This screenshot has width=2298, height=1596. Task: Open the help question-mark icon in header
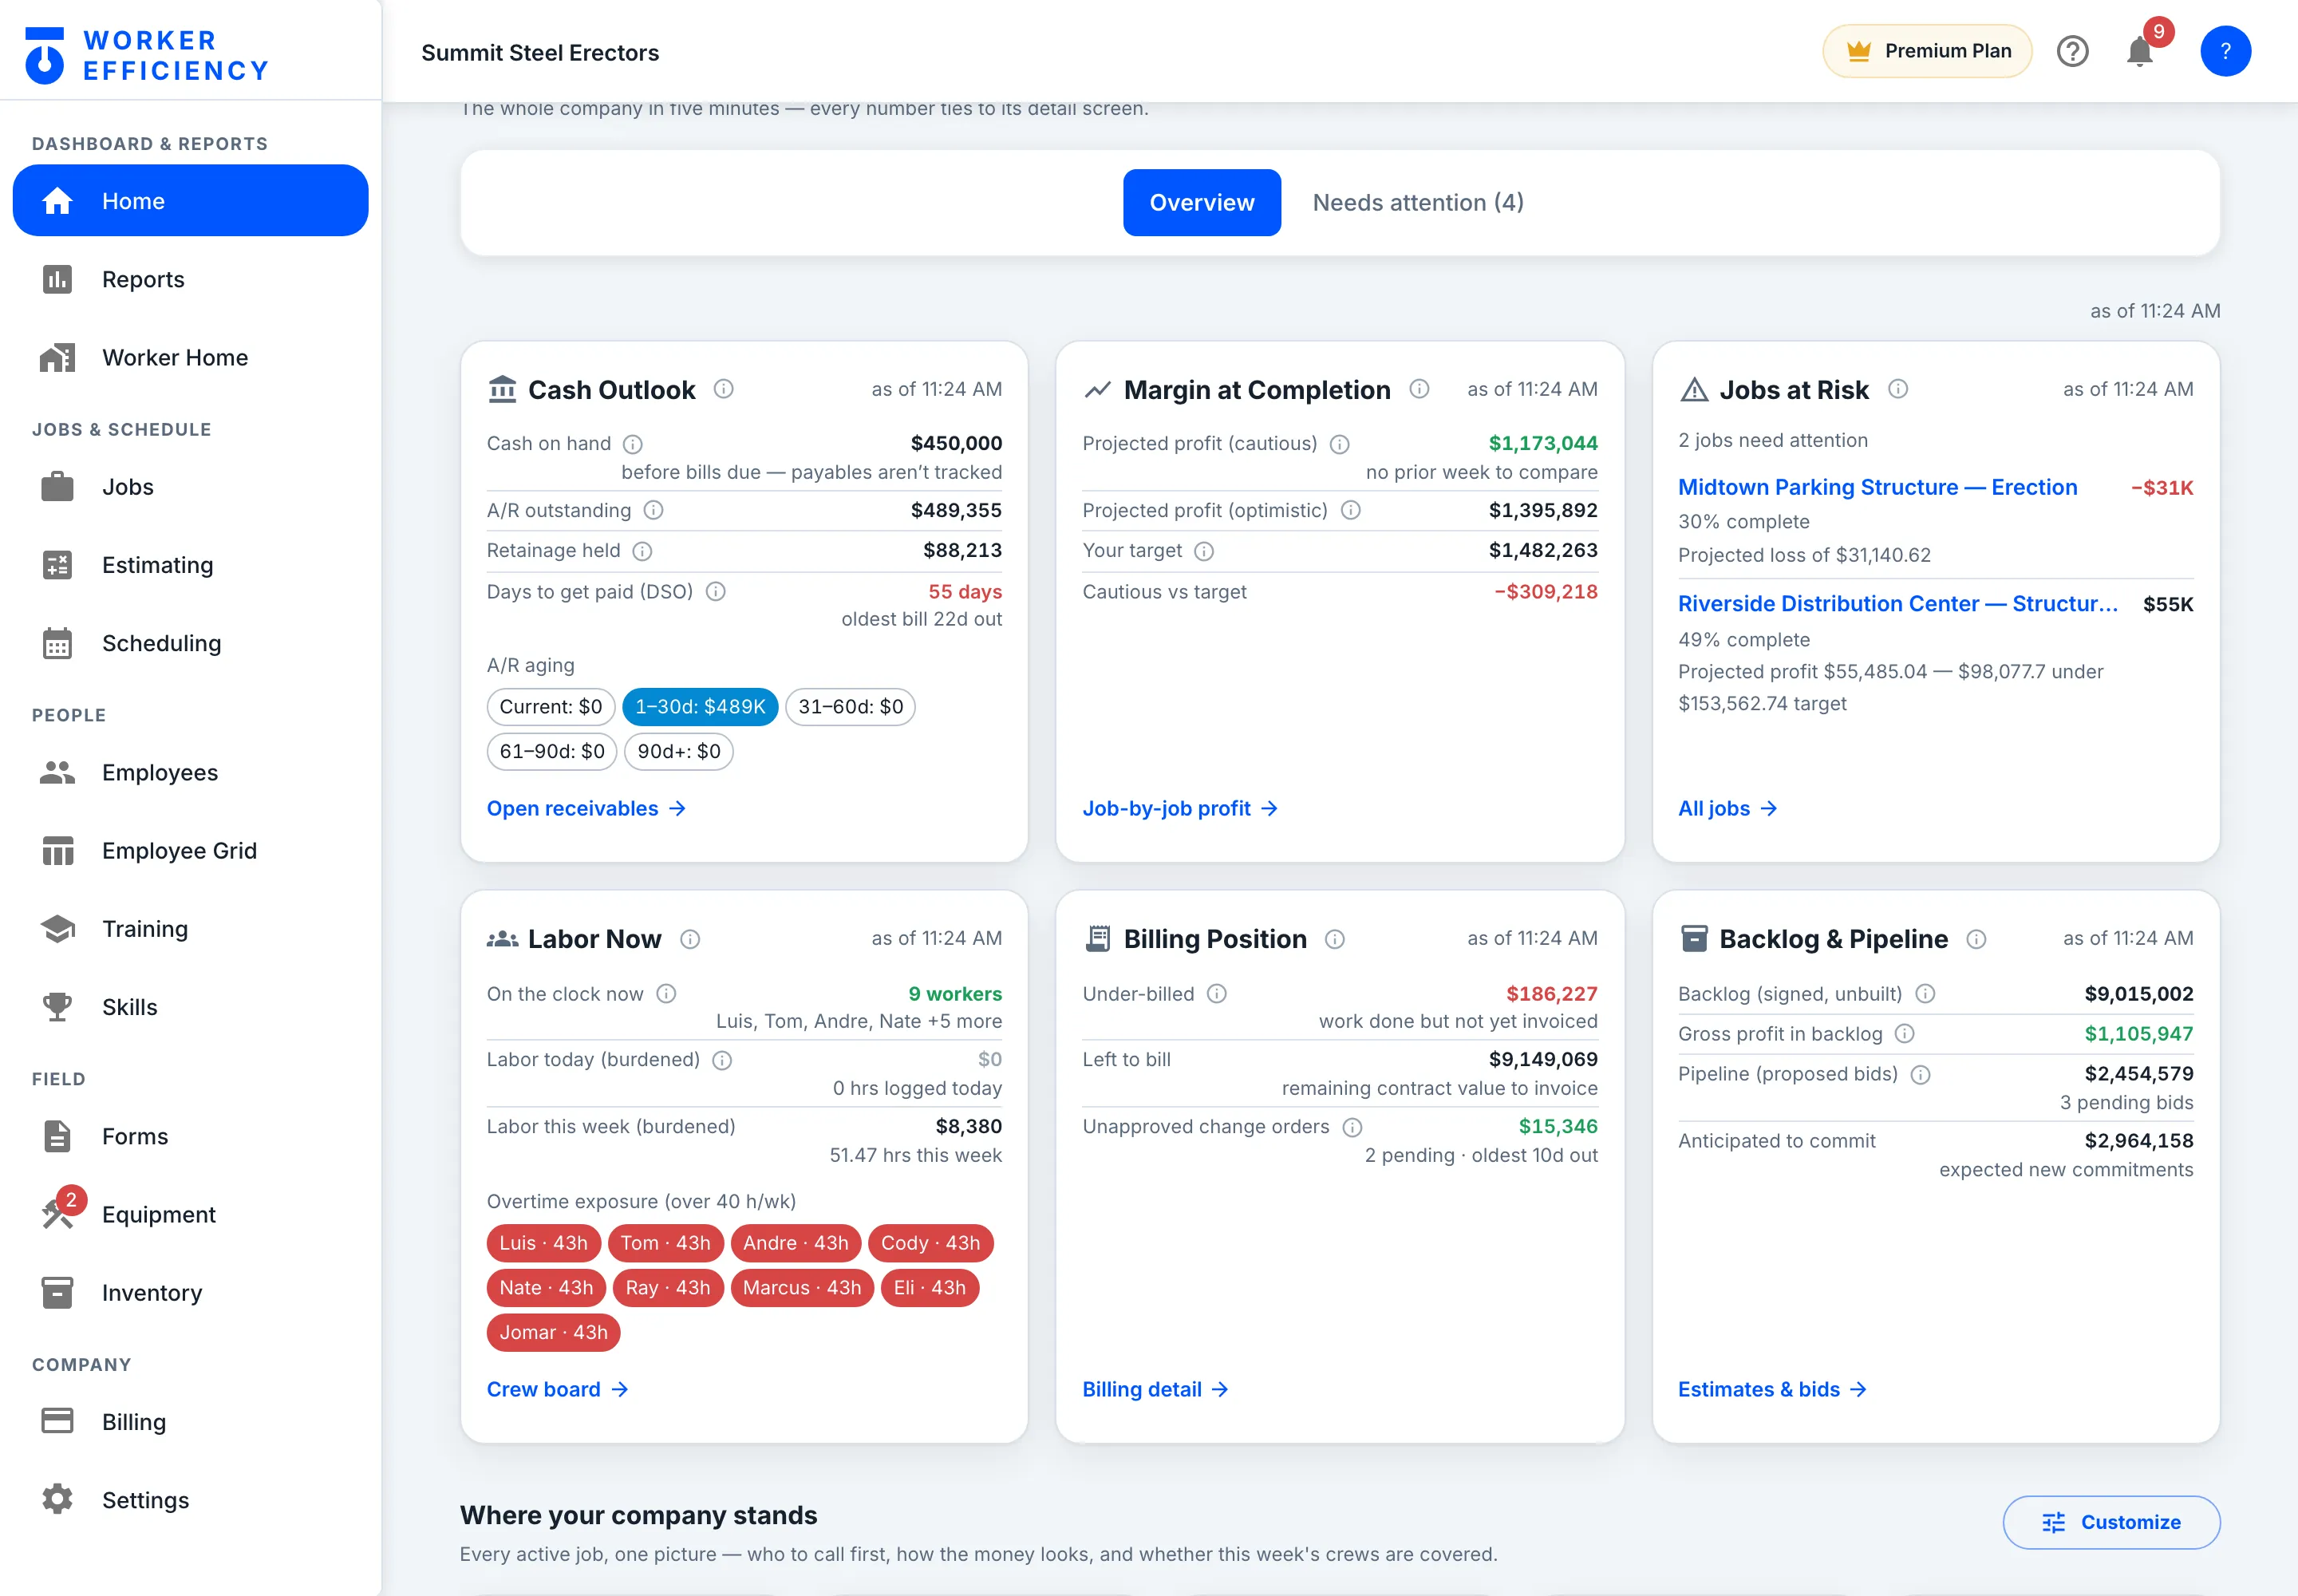coord(2072,51)
